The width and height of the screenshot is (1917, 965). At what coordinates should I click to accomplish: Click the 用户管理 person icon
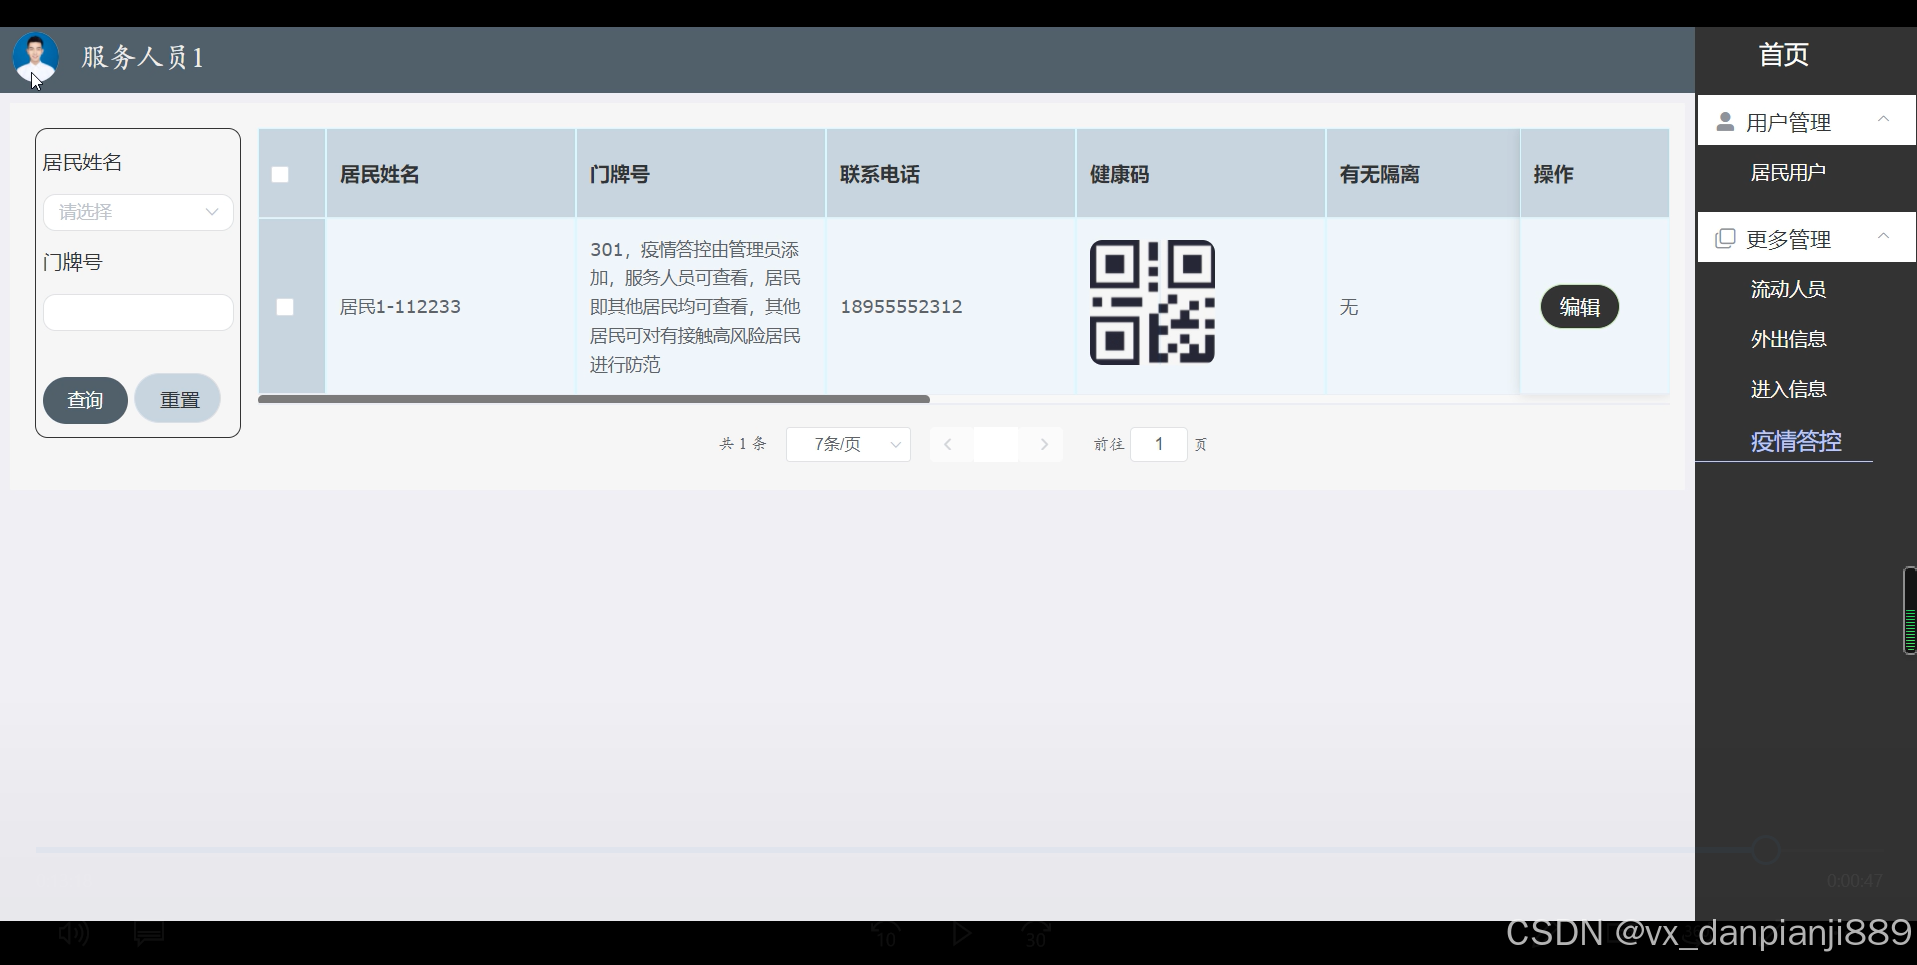[x=1725, y=122]
